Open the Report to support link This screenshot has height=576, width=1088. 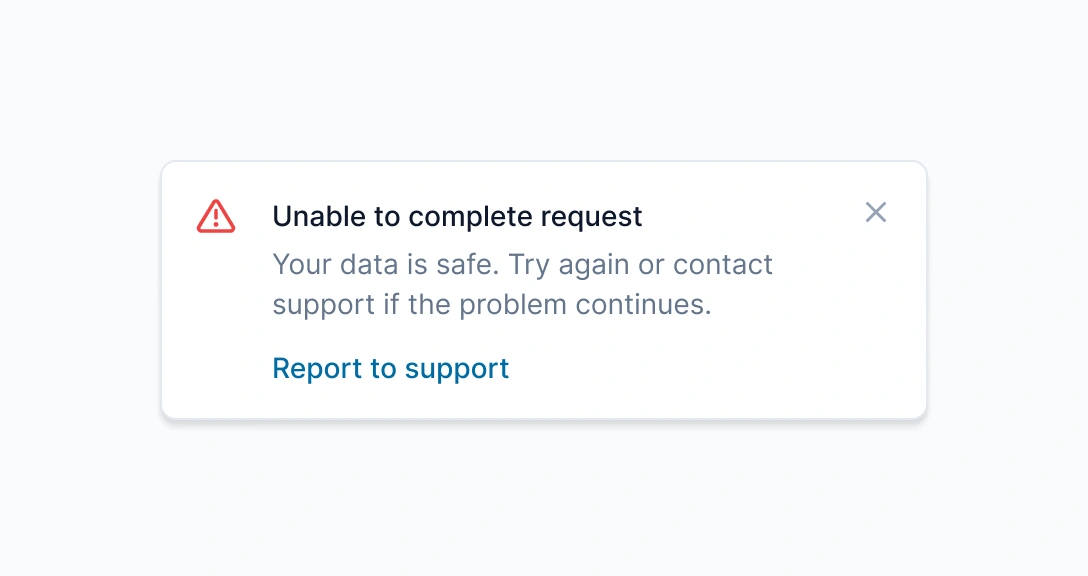[391, 369]
